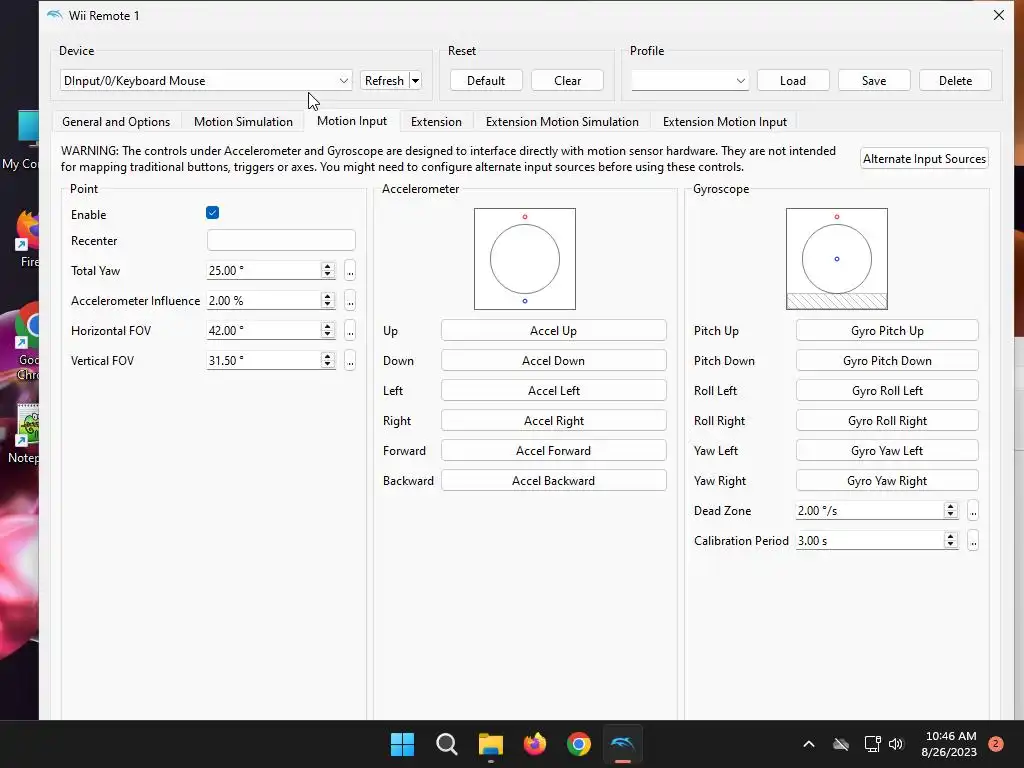
Task: Map the Gyro Yaw Left button
Action: coord(887,451)
